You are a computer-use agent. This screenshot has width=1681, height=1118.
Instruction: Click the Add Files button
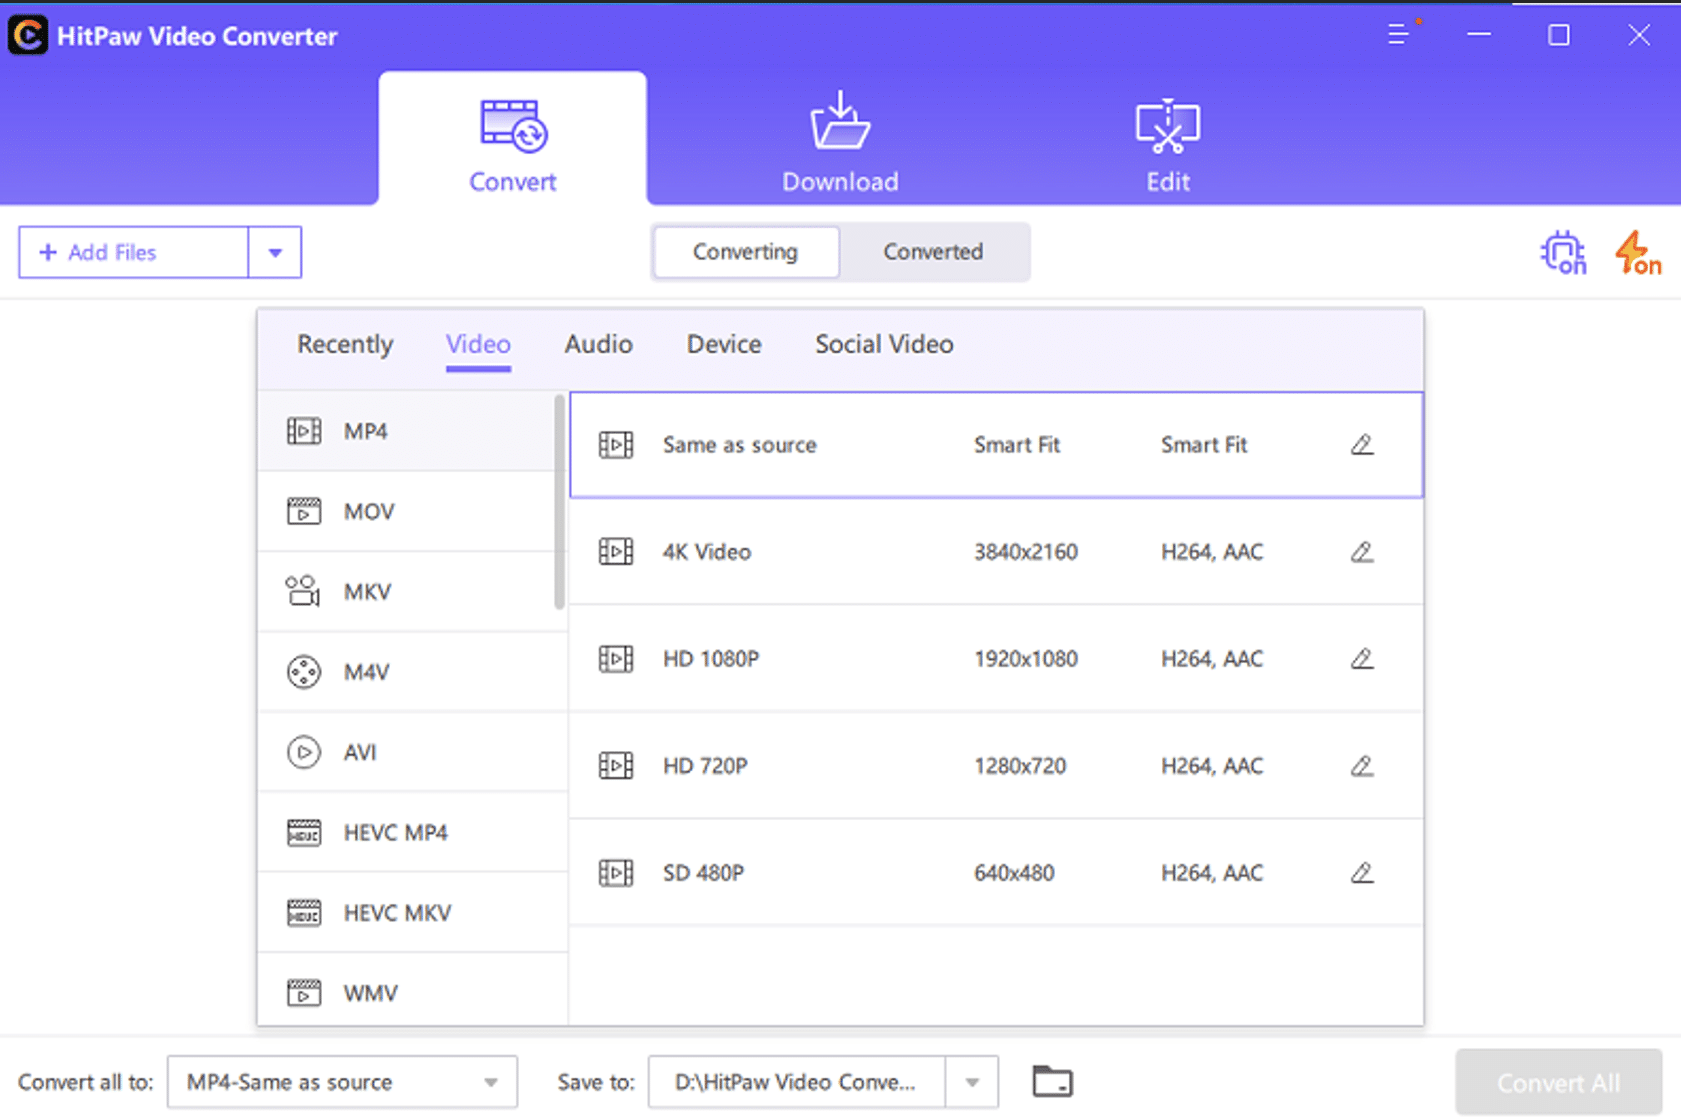(x=133, y=252)
